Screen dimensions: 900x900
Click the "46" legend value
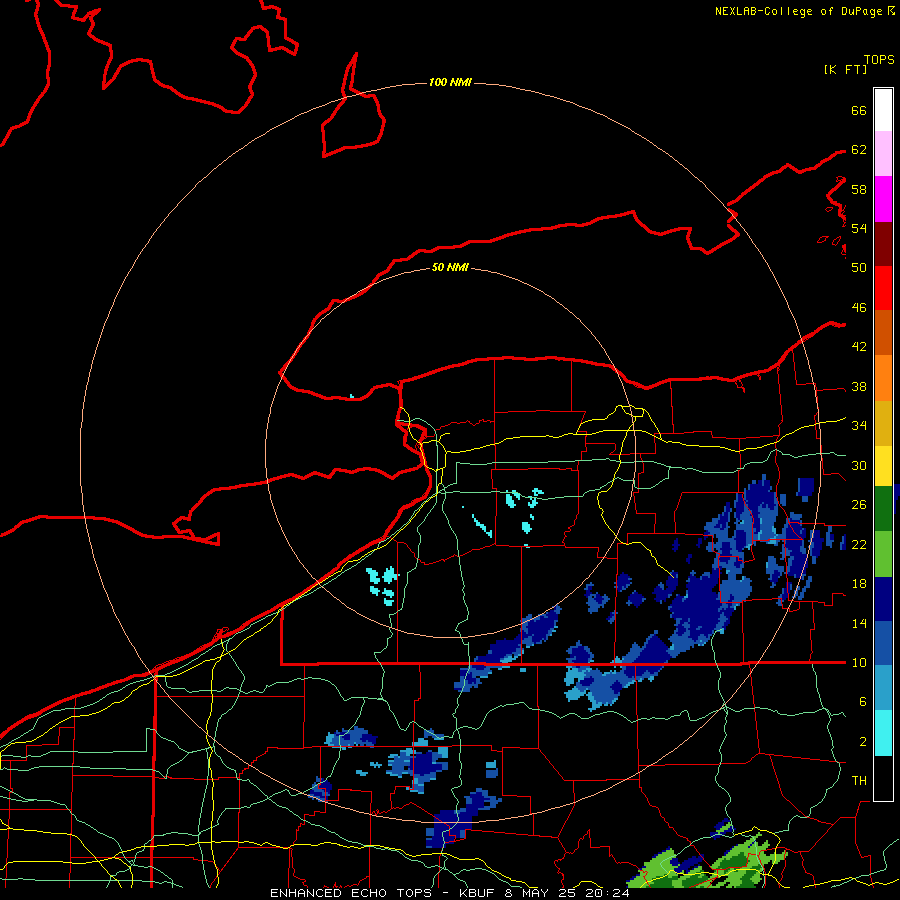pos(859,308)
